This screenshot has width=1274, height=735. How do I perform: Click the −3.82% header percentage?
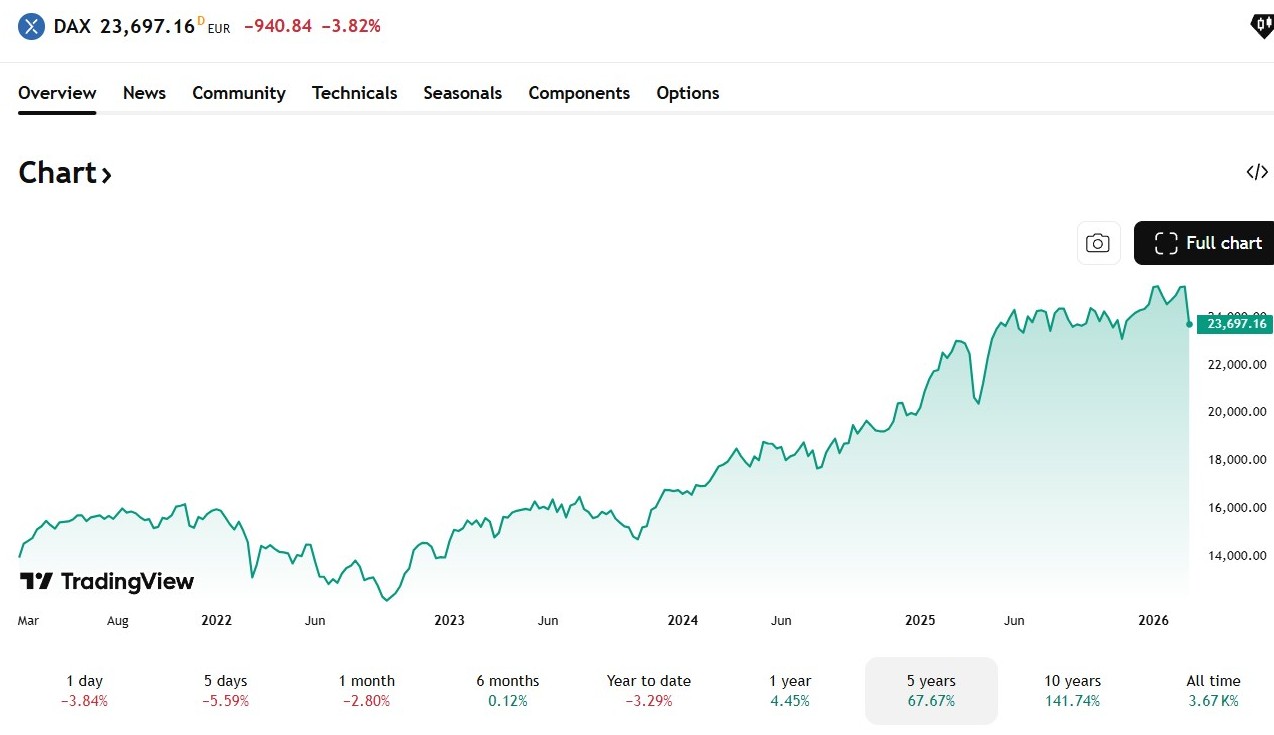click(x=351, y=26)
